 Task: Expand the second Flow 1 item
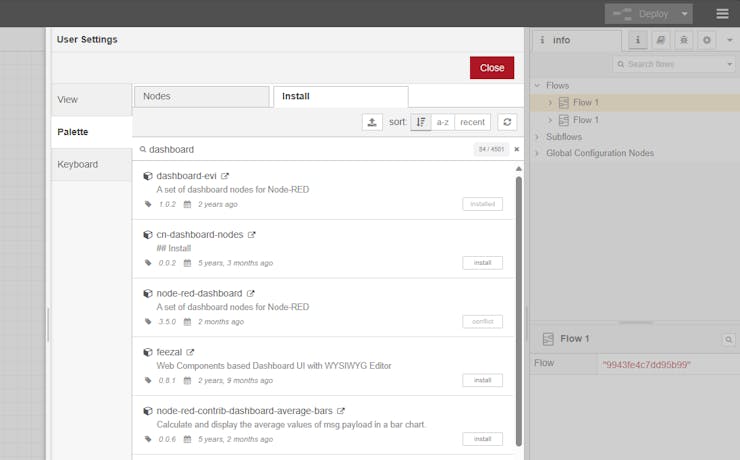click(x=550, y=120)
